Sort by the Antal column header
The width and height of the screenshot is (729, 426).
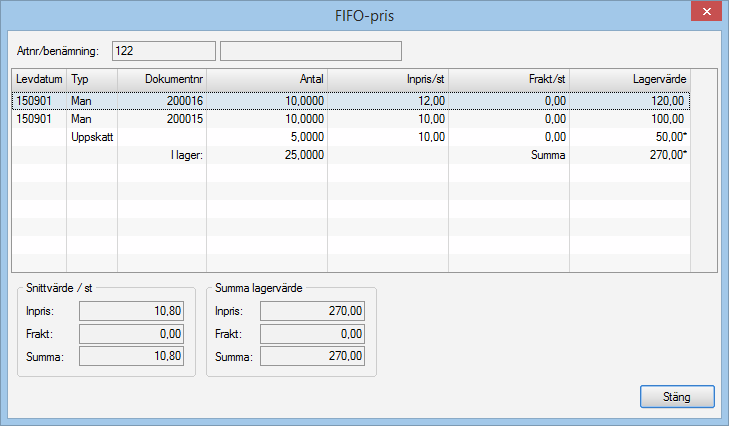[267, 78]
